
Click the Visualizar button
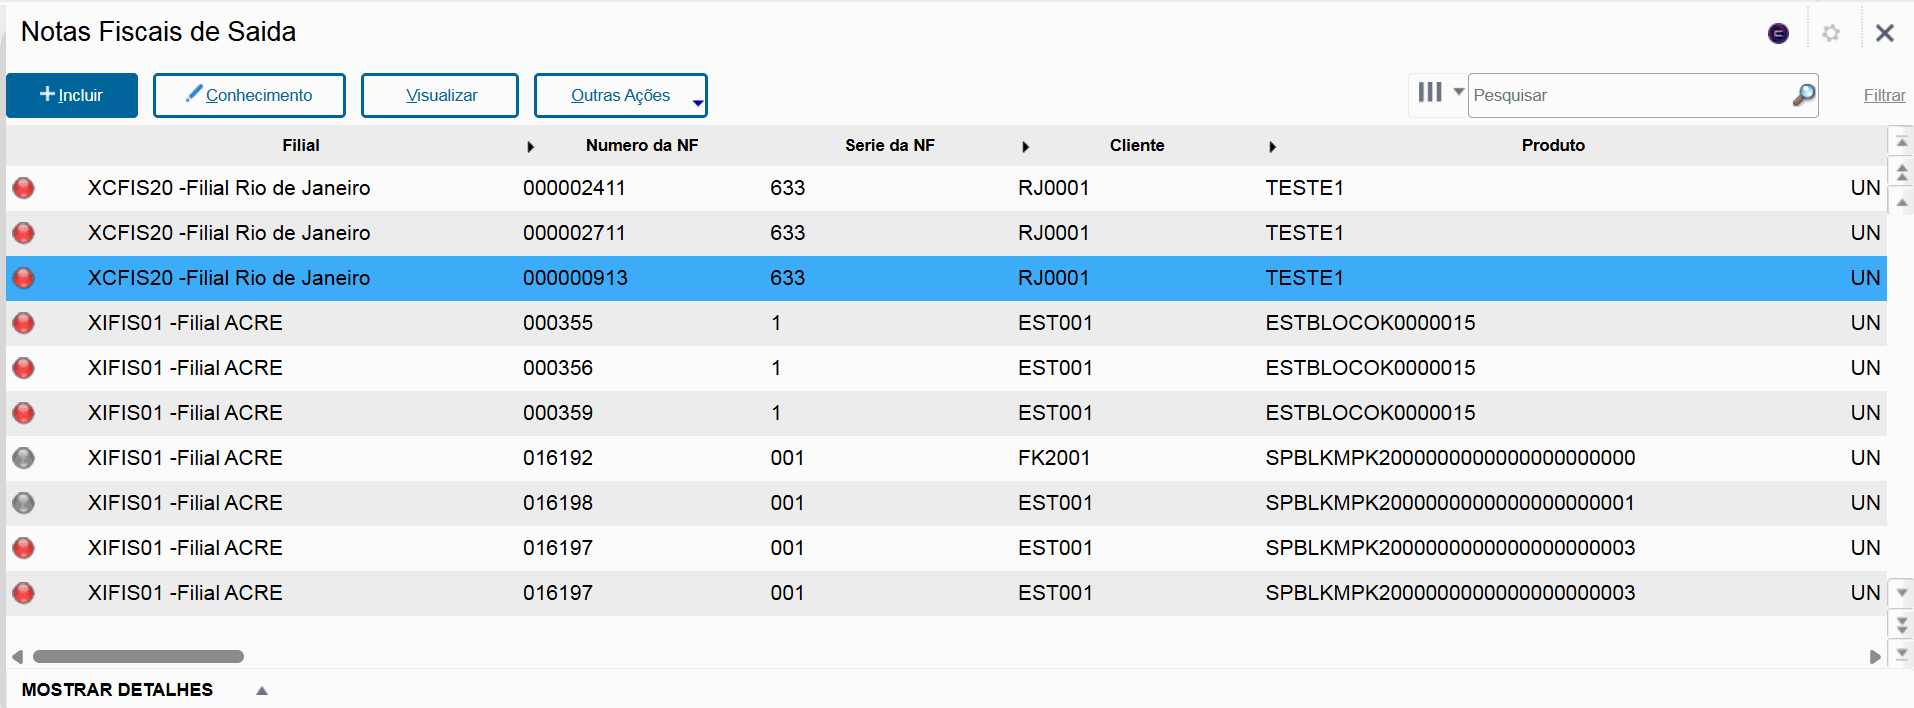[x=440, y=96]
